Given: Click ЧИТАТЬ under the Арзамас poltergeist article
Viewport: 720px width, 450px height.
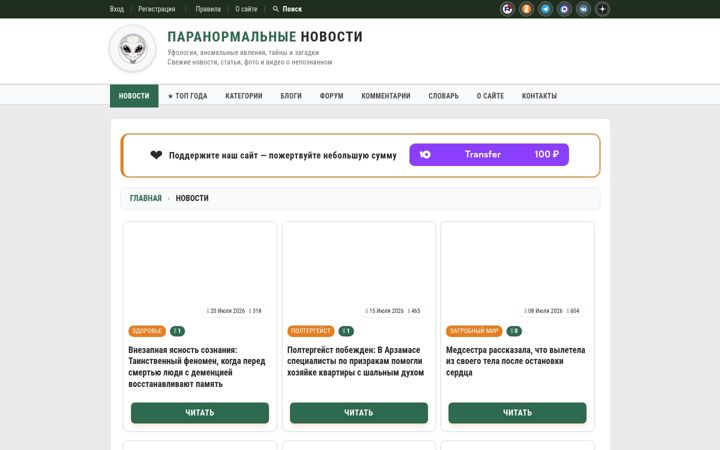Looking at the screenshot, I should pos(359,413).
